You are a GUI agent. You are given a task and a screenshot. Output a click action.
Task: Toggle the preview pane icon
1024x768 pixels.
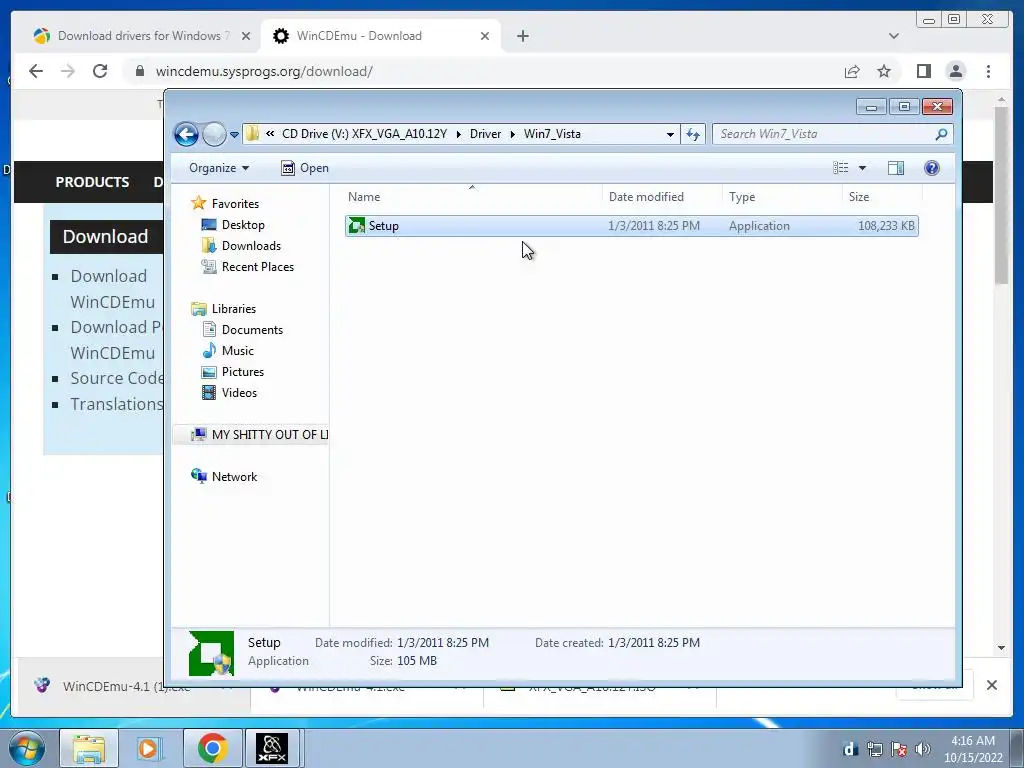(x=896, y=168)
